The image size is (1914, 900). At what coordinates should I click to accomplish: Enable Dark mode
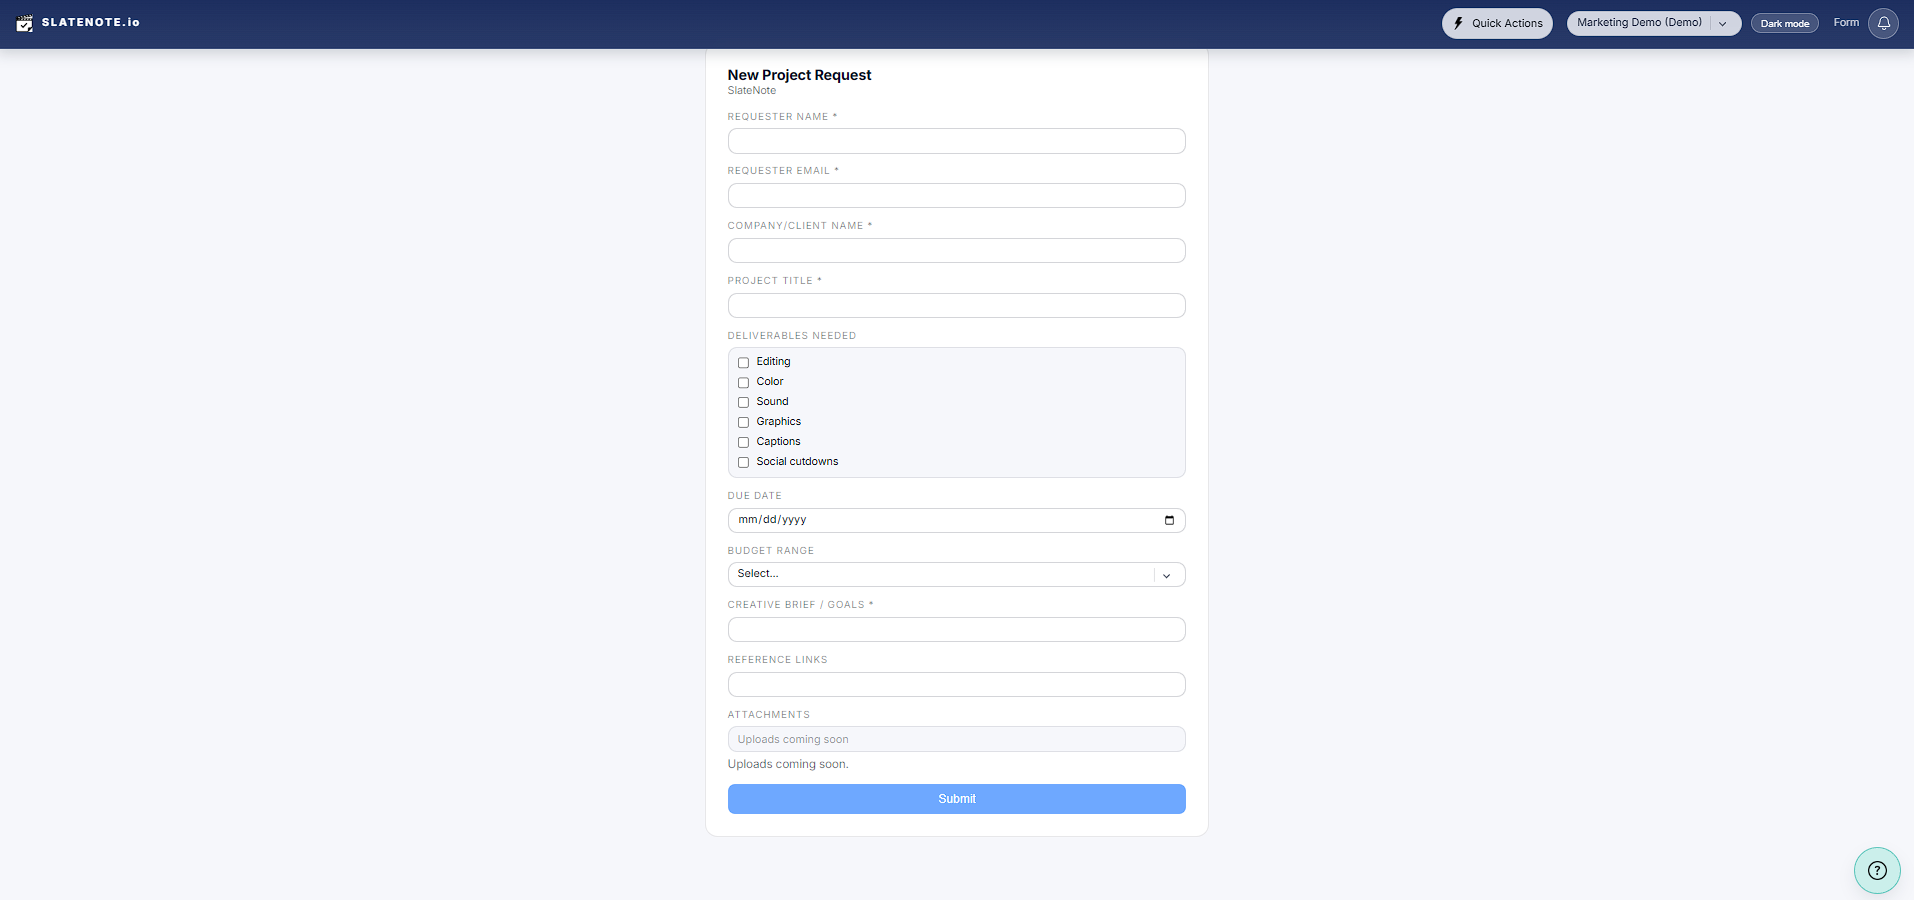pyautogui.click(x=1784, y=23)
